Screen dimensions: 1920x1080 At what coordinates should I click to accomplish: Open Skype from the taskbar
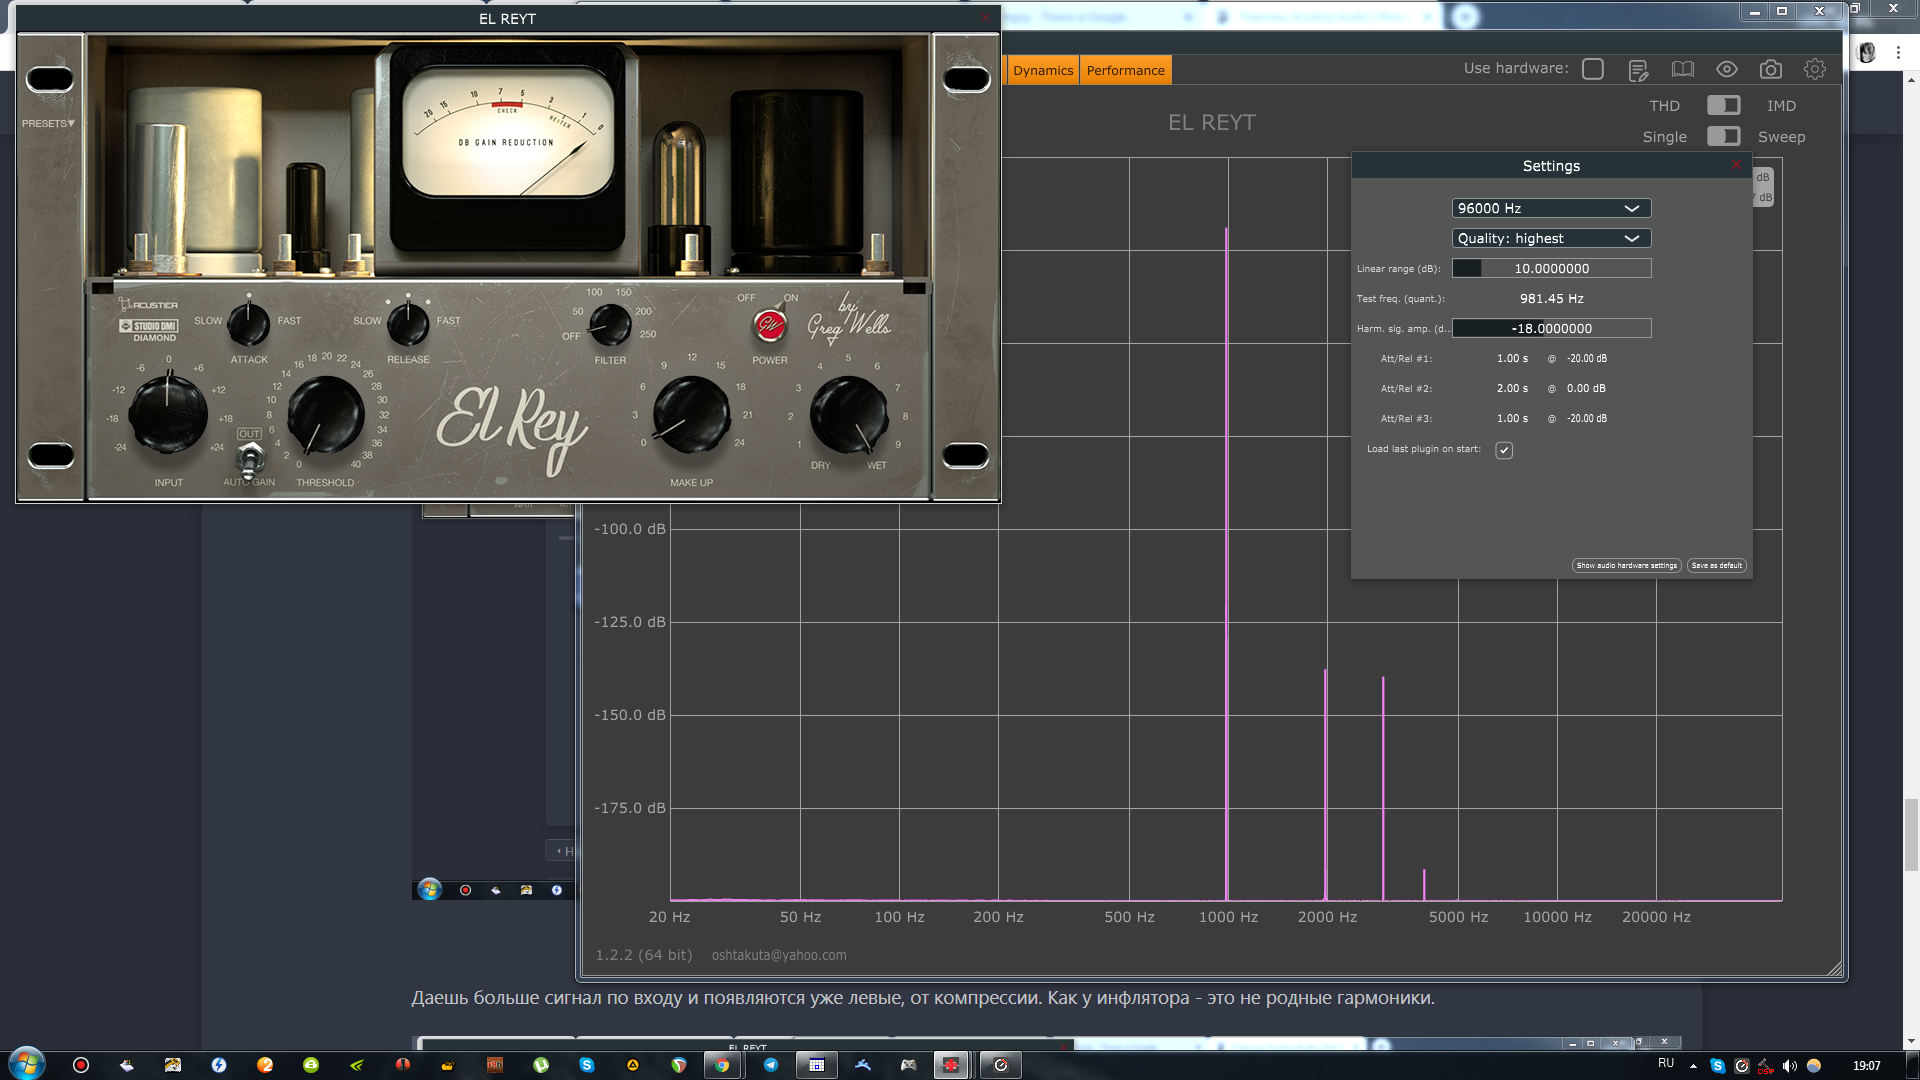587,1065
